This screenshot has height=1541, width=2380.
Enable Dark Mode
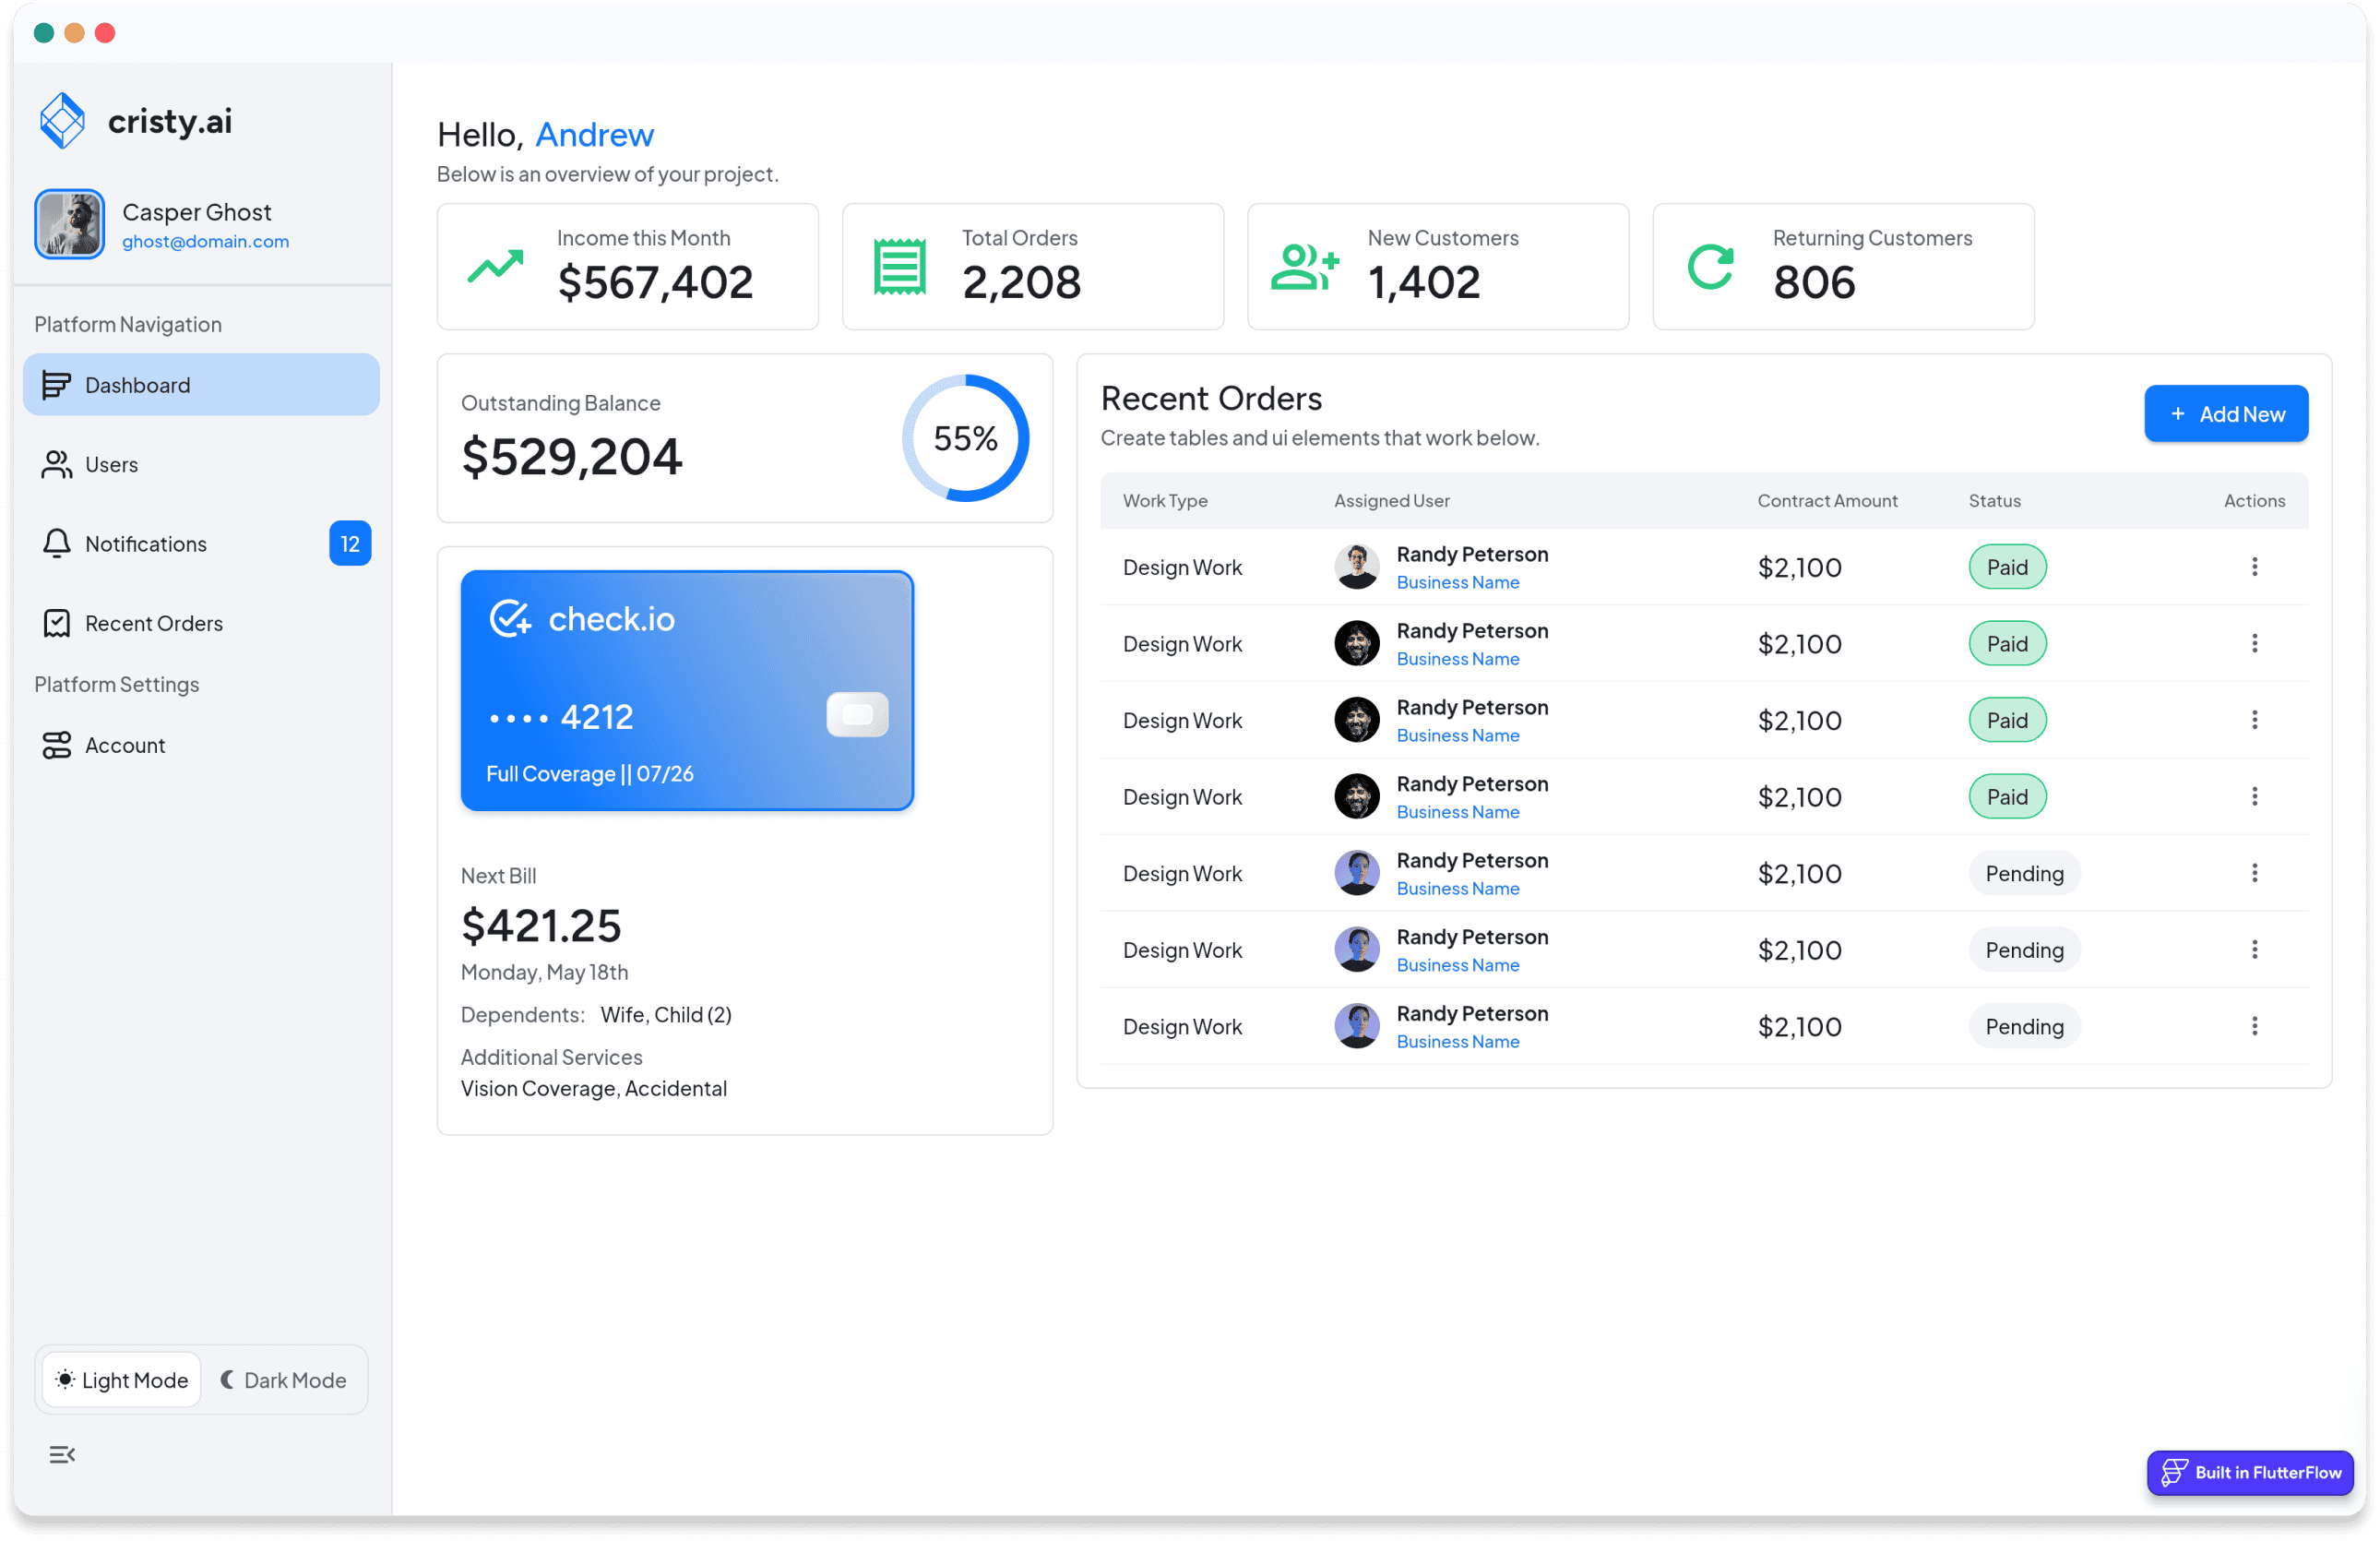tap(283, 1379)
